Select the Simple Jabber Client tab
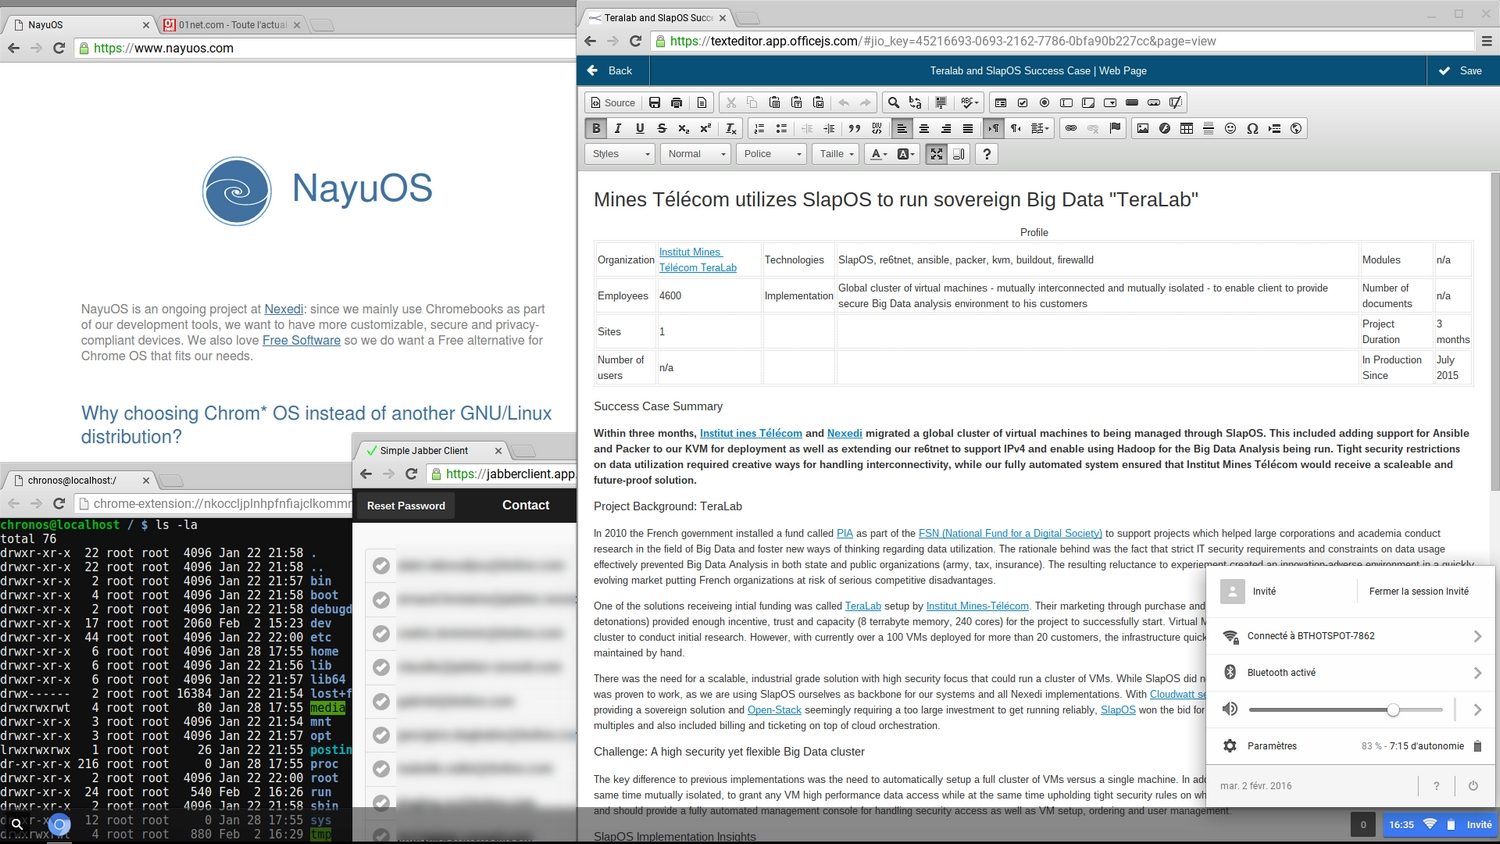Image resolution: width=1500 pixels, height=844 pixels. click(x=431, y=451)
